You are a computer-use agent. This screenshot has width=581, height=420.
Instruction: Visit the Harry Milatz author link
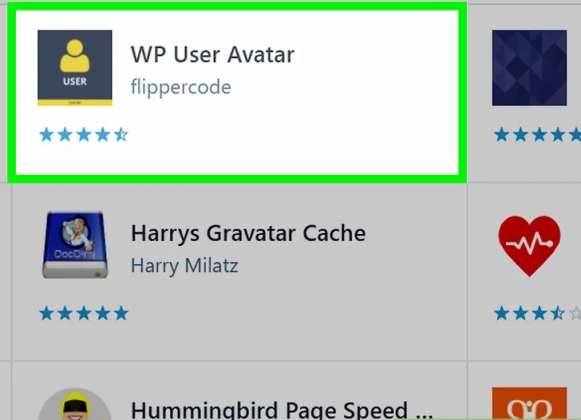pos(185,266)
